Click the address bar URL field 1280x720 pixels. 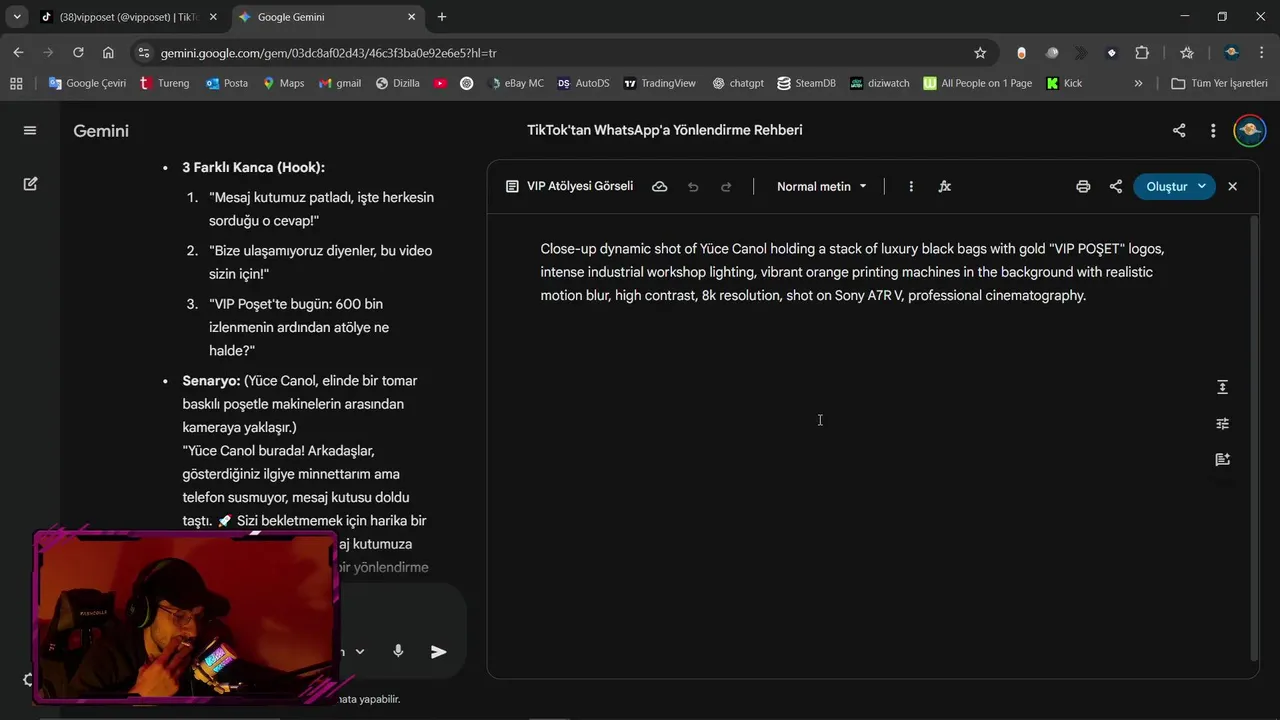pyautogui.click(x=560, y=53)
